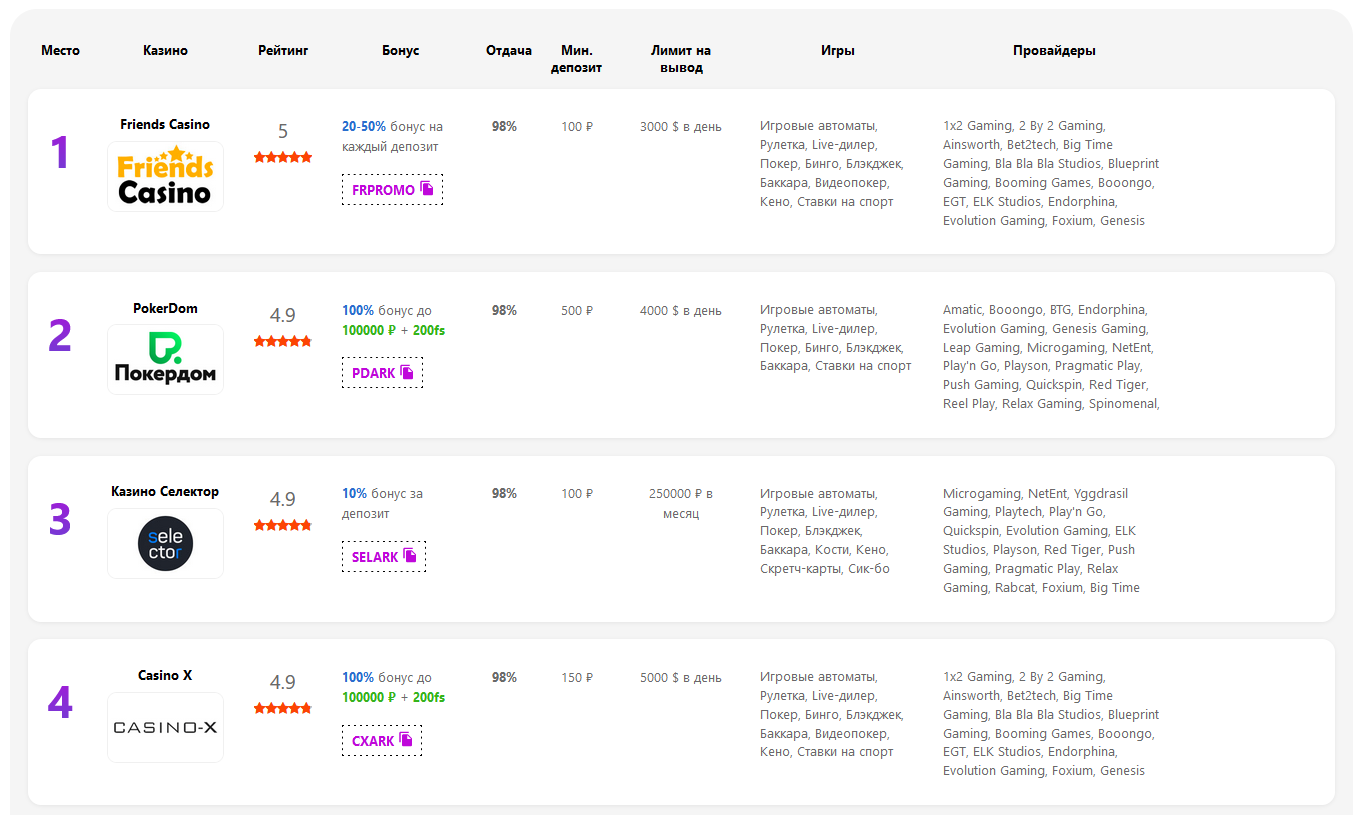Click Casino X's 100000 ₽ + 200fs bonus

[x=393, y=697]
